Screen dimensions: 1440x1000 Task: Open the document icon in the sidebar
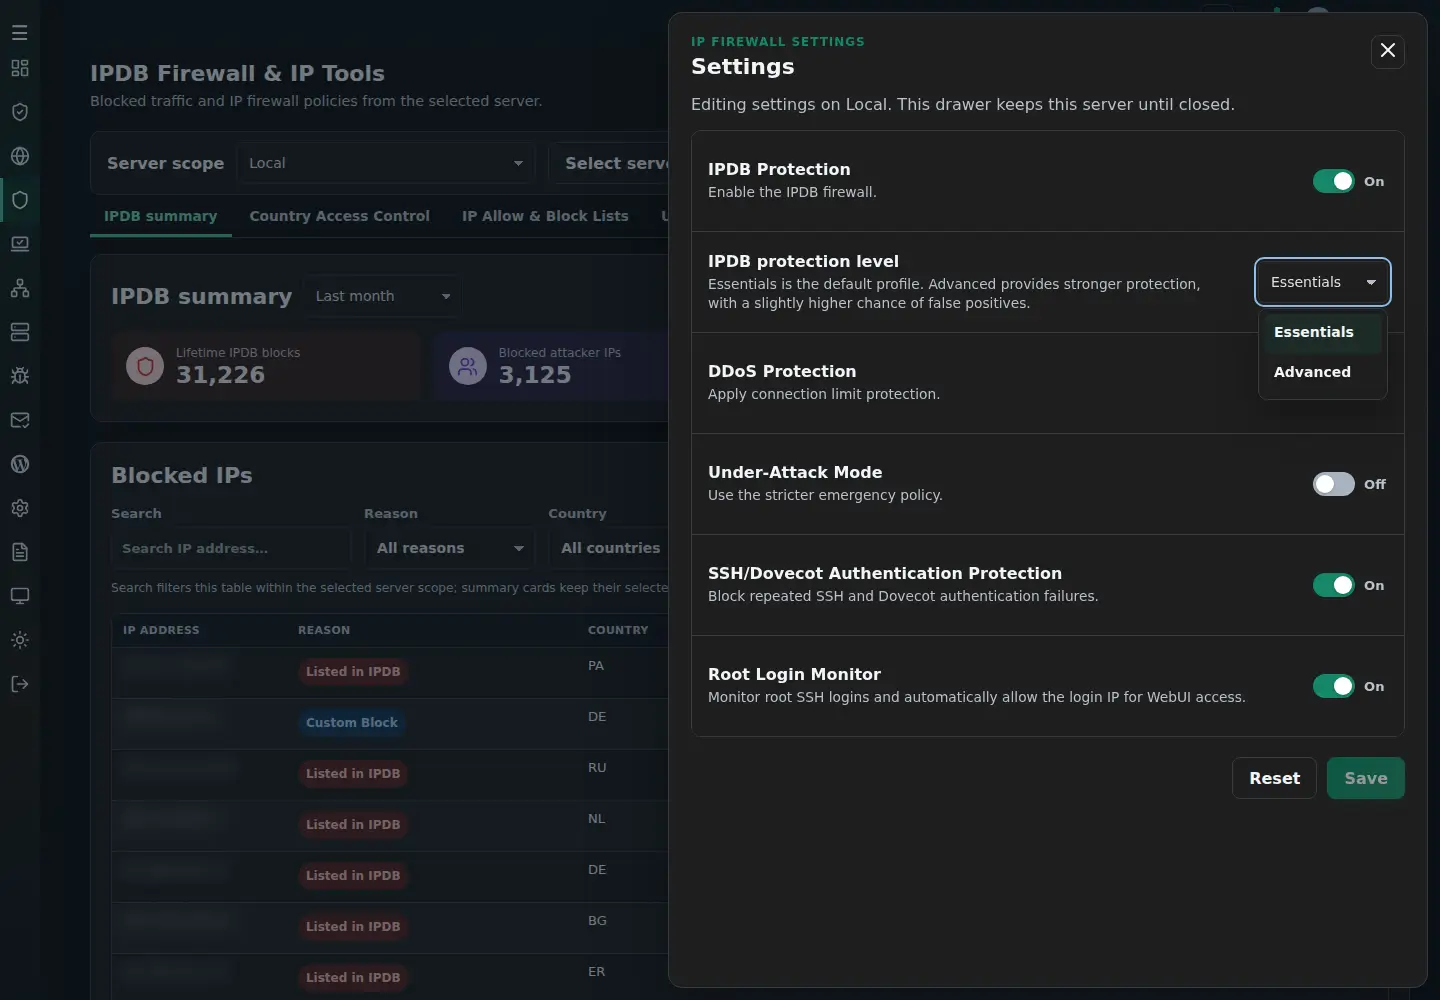pos(20,552)
